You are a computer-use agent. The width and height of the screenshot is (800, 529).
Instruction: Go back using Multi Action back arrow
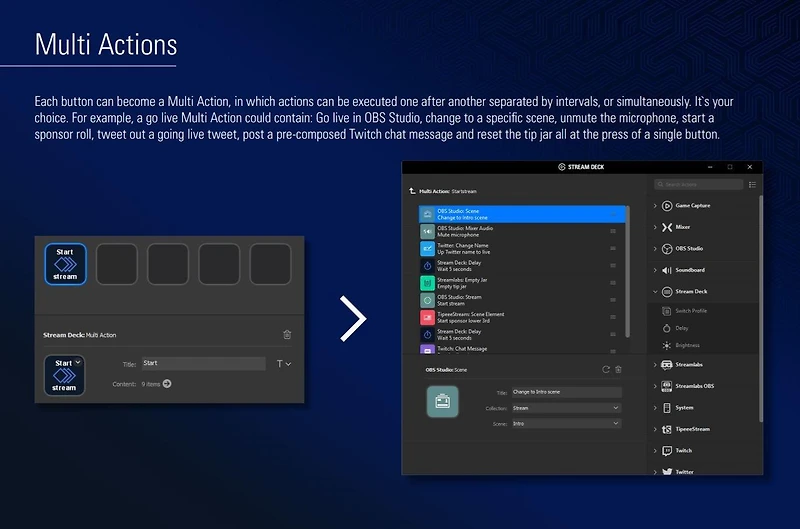412,191
